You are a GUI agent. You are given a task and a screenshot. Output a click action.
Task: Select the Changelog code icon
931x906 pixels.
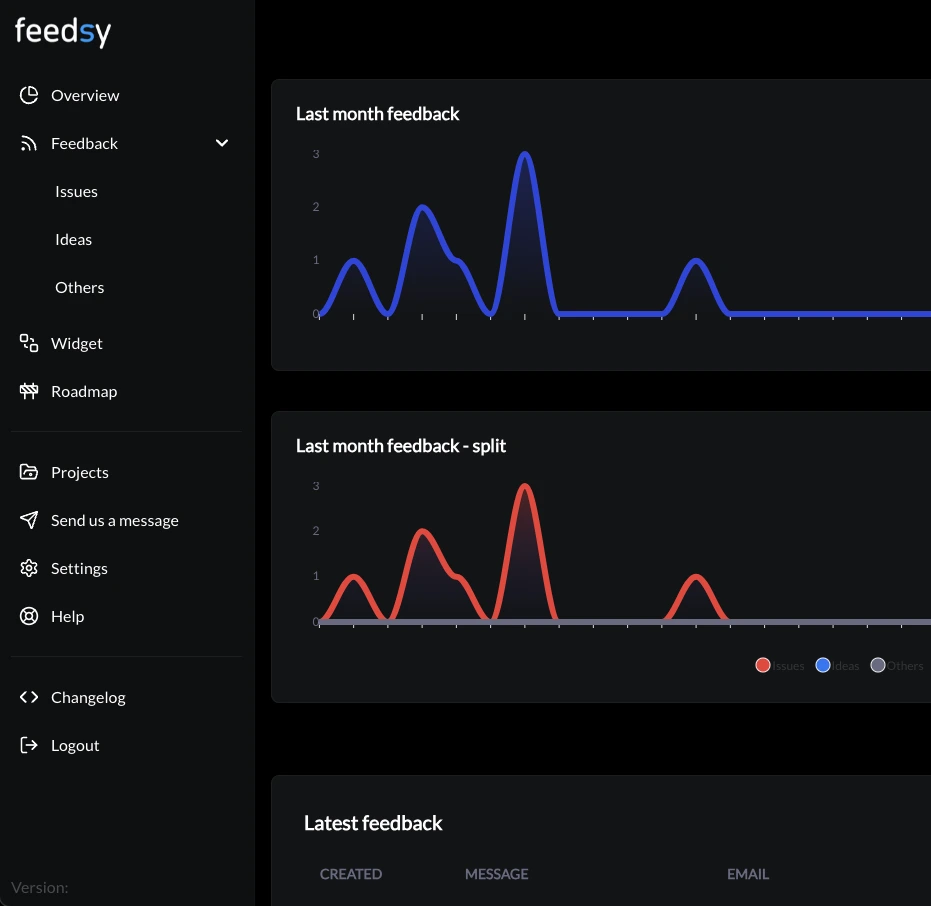(29, 697)
